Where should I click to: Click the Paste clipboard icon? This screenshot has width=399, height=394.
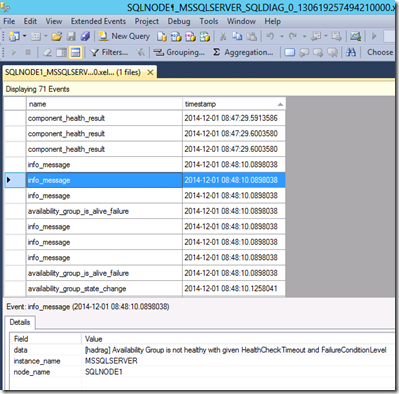pos(252,36)
